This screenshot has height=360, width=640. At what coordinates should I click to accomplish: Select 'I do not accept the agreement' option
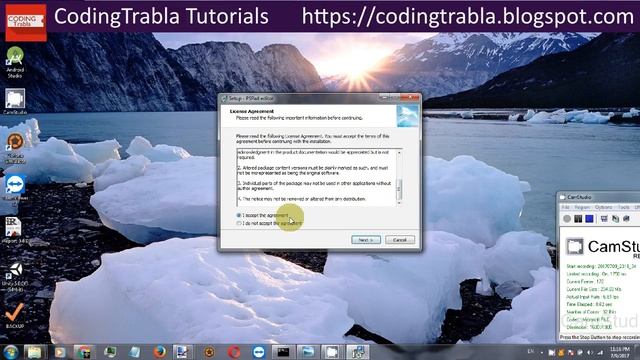point(239,223)
